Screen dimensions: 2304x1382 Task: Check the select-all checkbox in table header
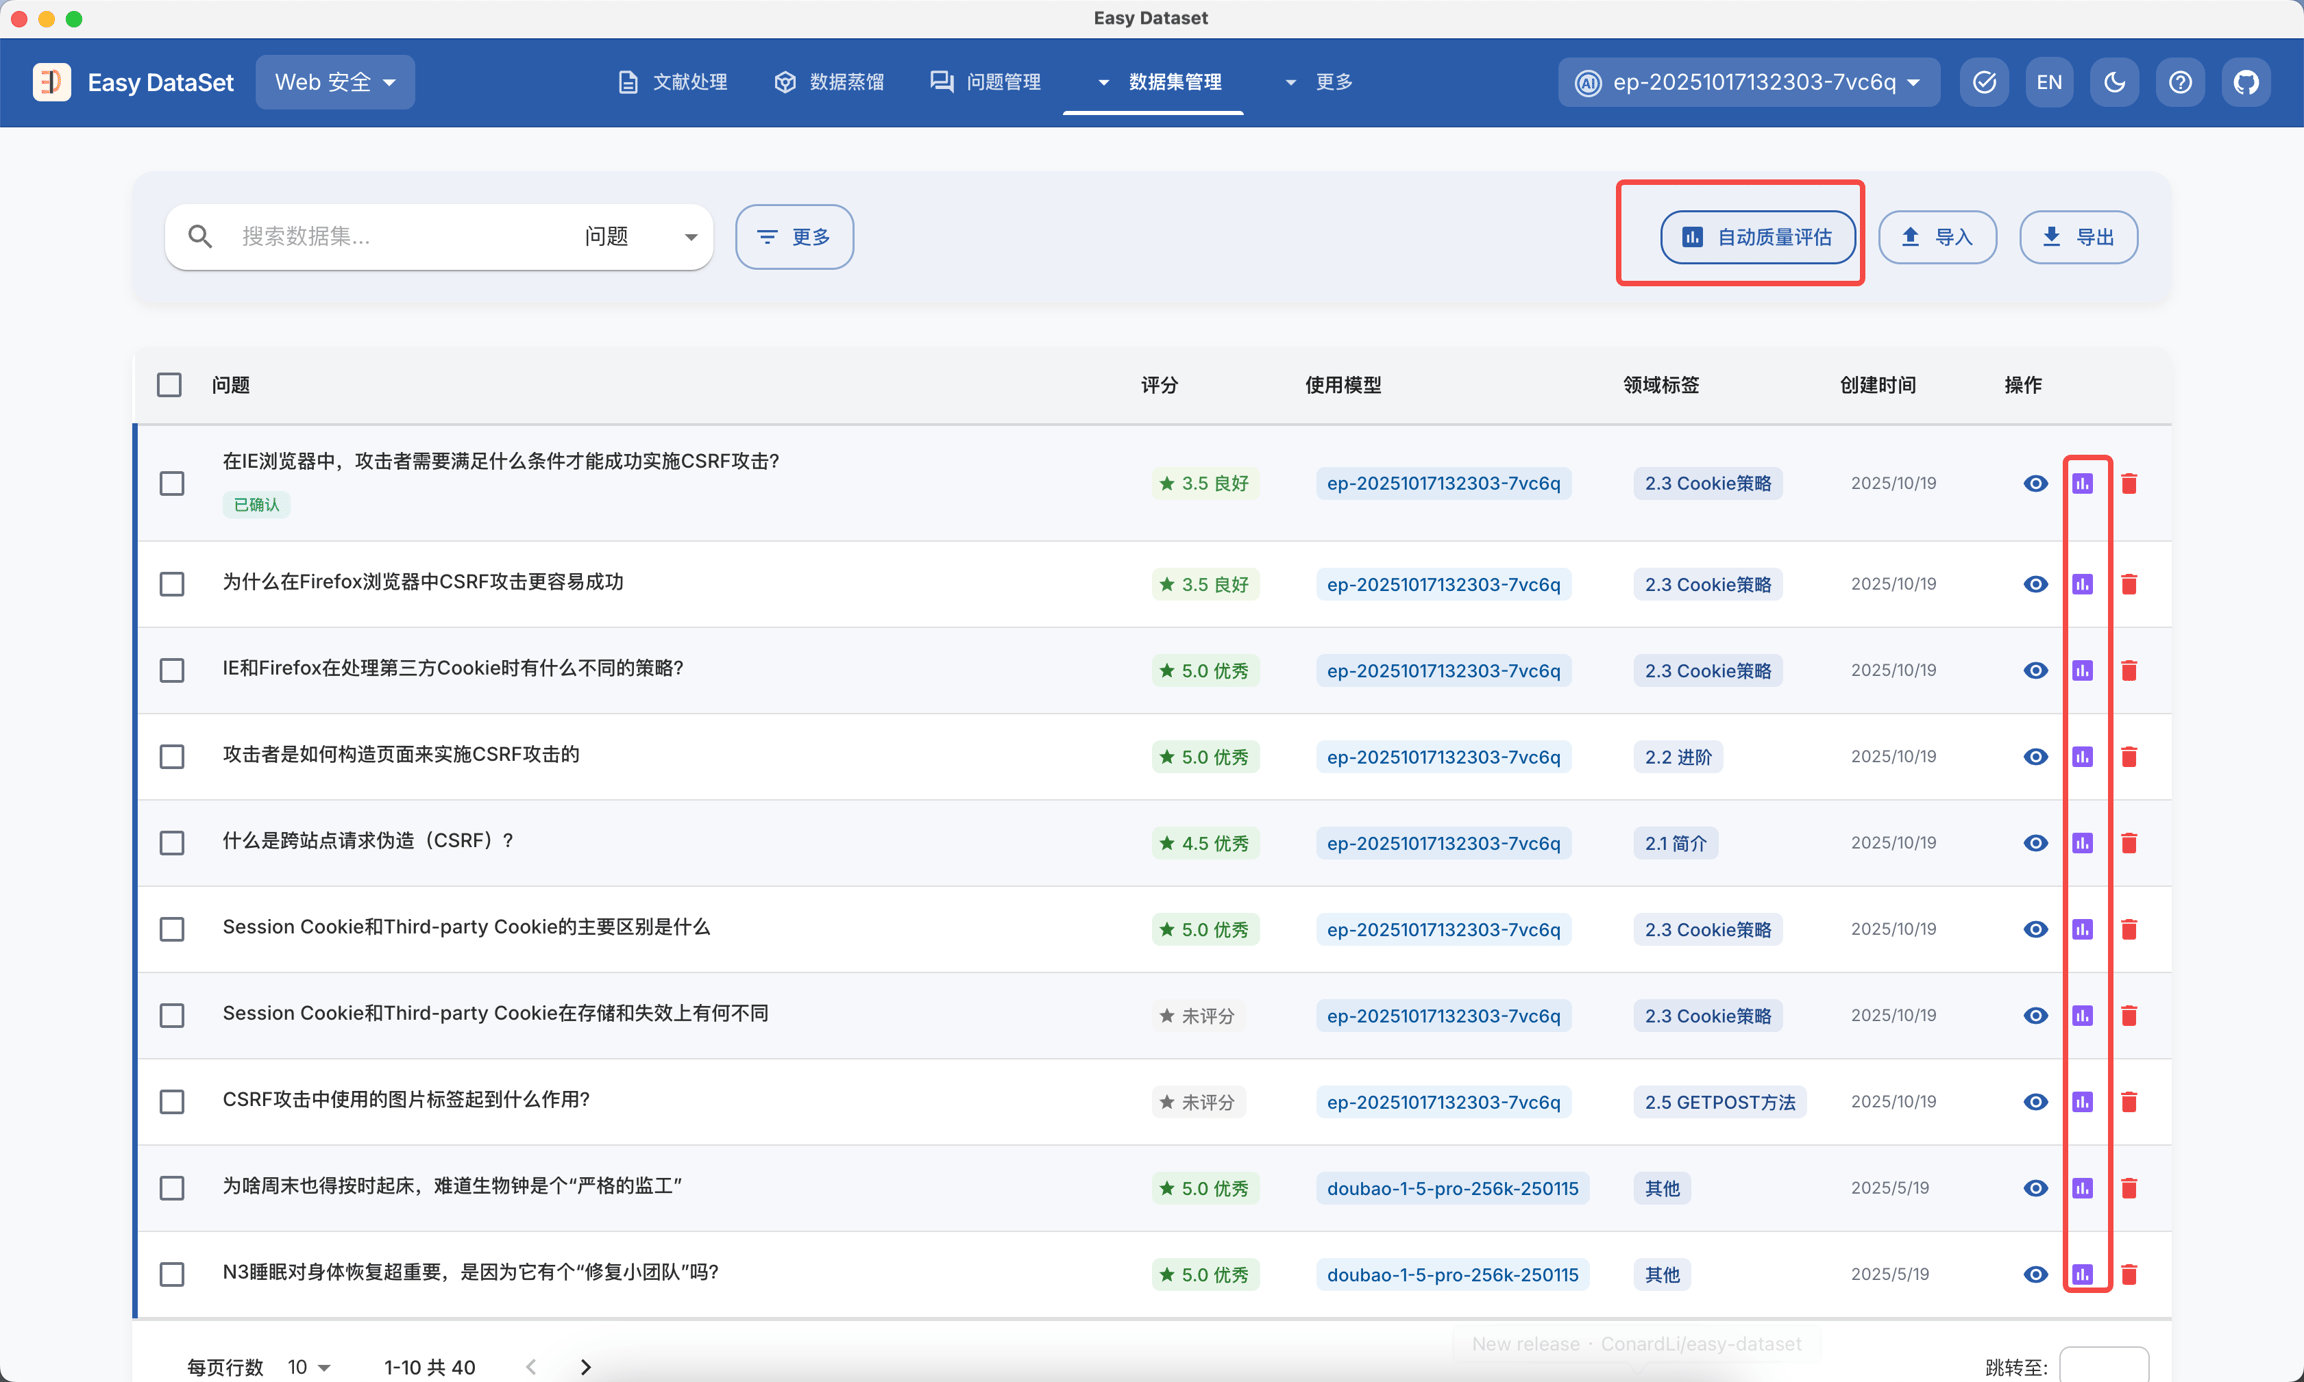pos(169,385)
